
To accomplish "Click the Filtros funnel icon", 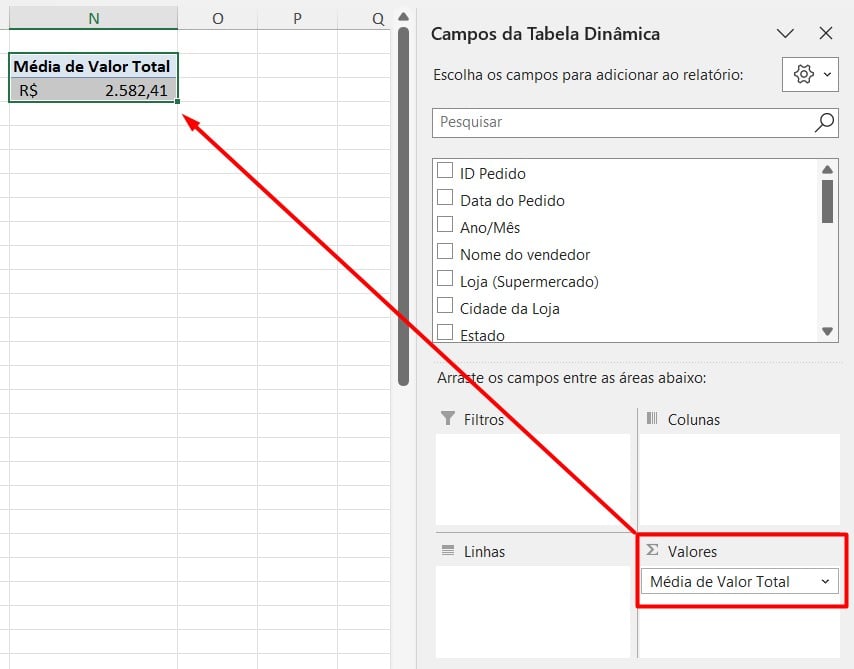I will (447, 419).
